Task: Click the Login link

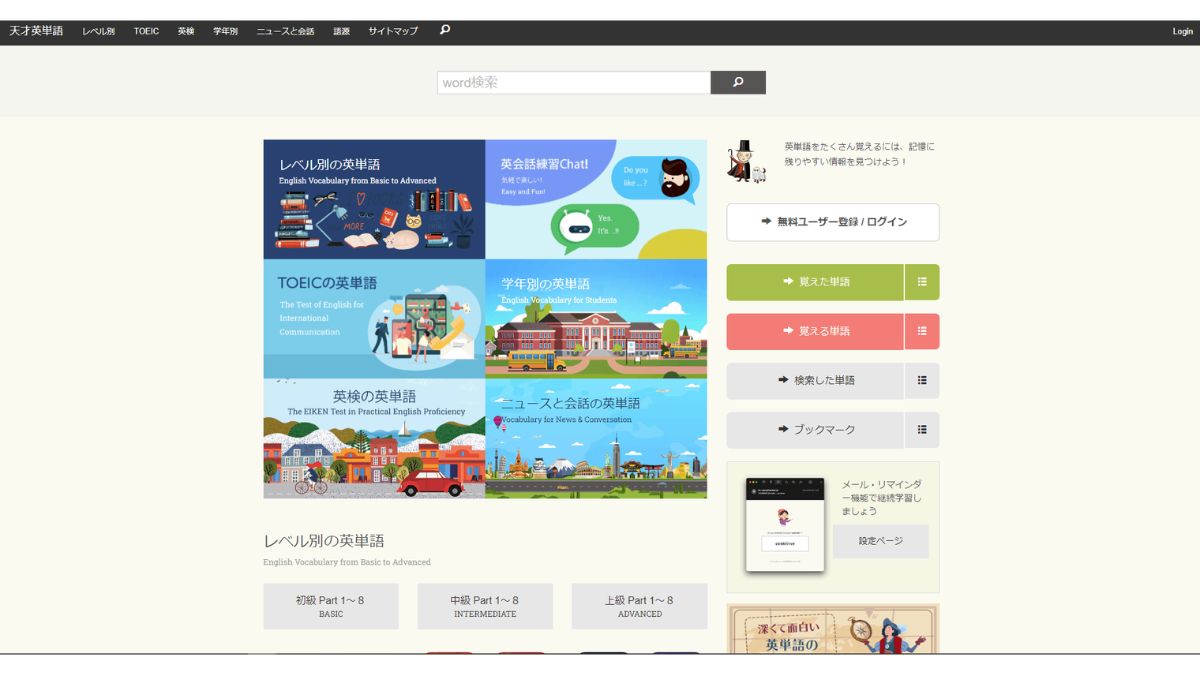Action: (x=1182, y=31)
